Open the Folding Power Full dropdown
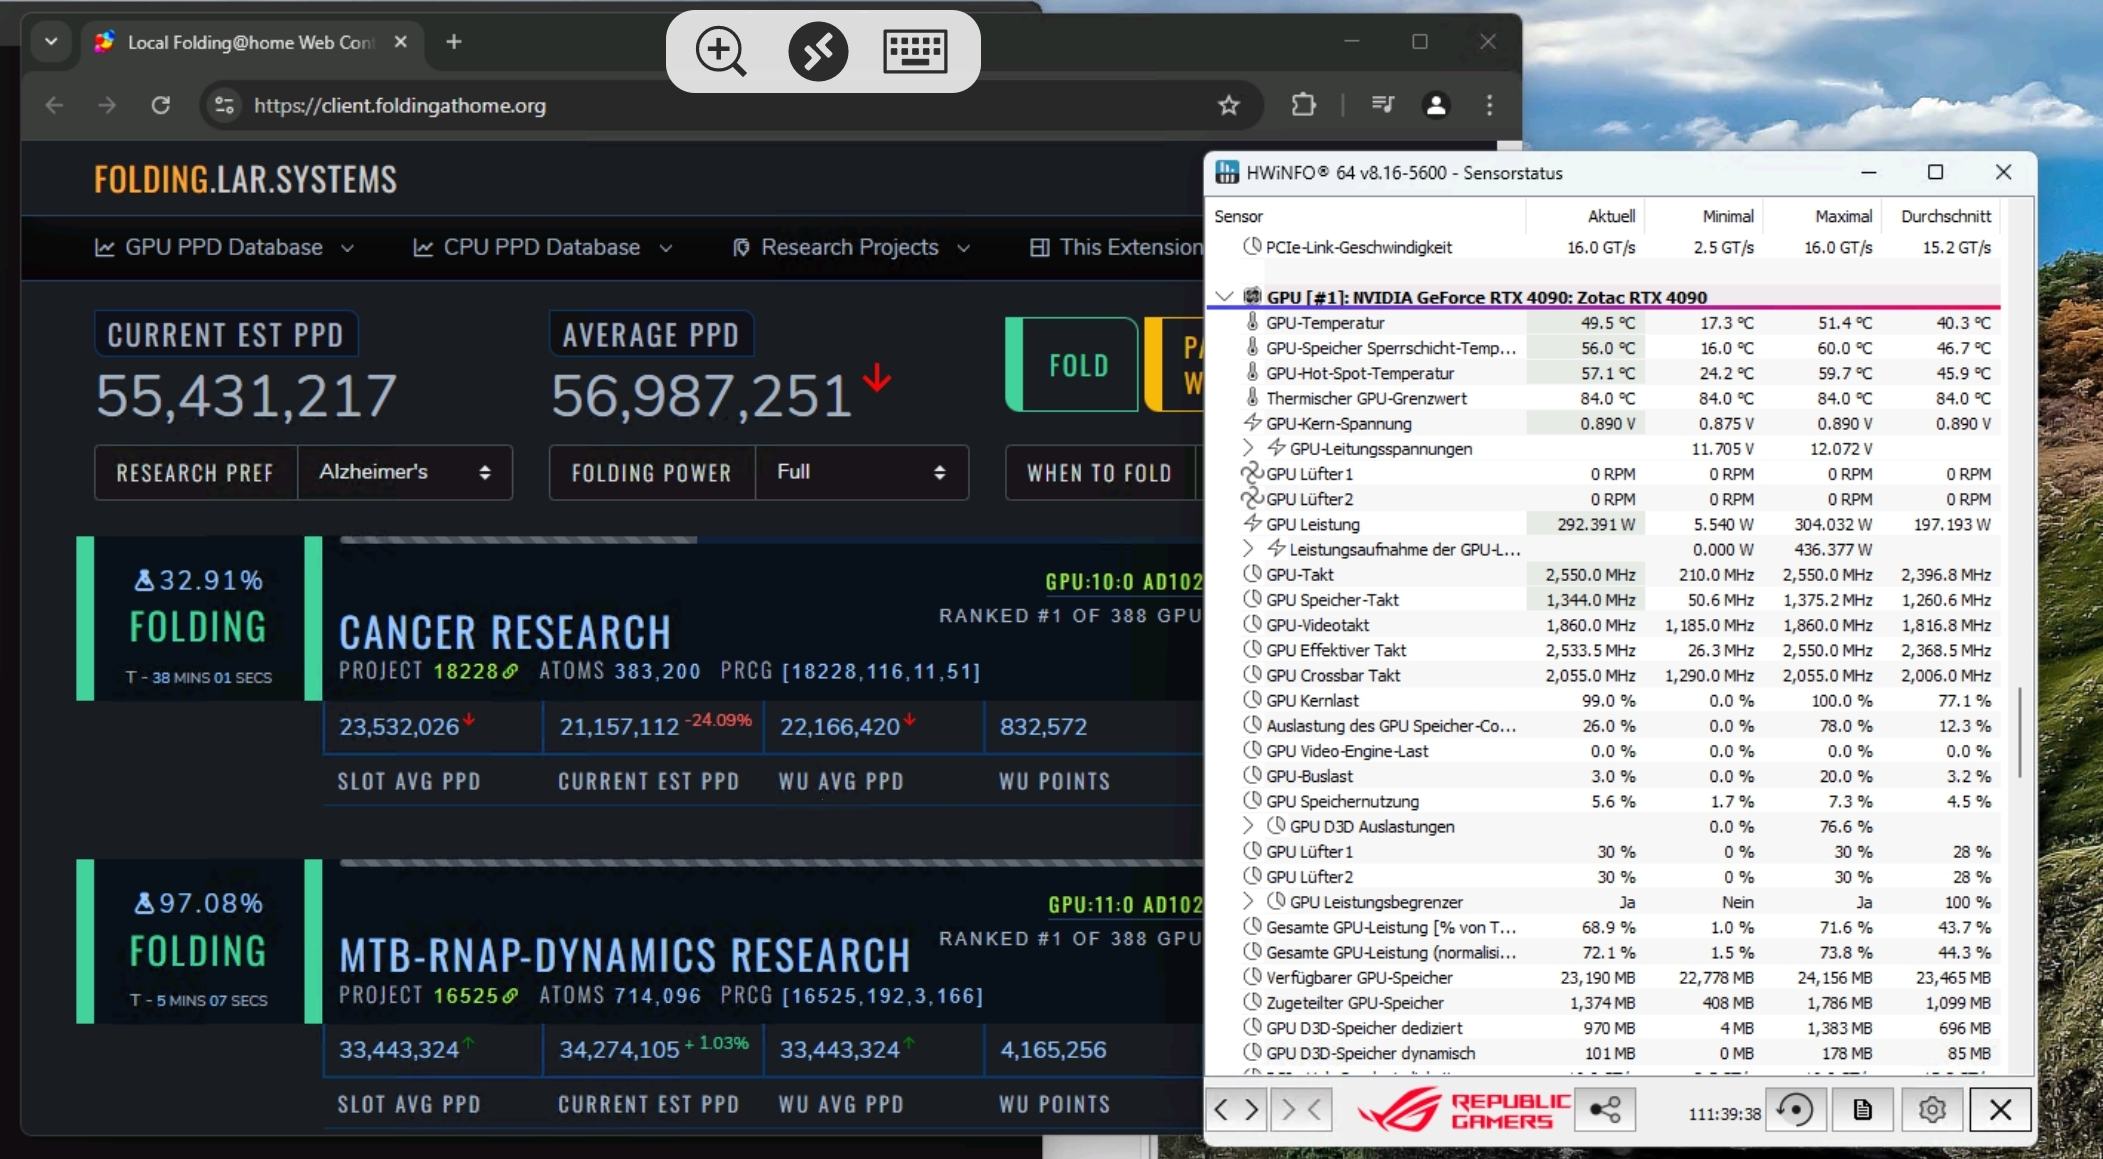Image resolution: width=2103 pixels, height=1159 pixels. 860,472
